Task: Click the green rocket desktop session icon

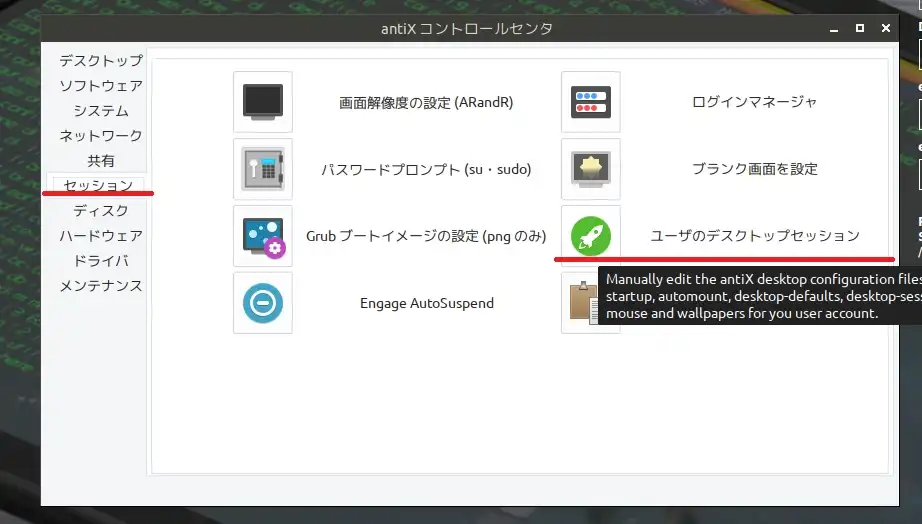Action: (x=590, y=236)
